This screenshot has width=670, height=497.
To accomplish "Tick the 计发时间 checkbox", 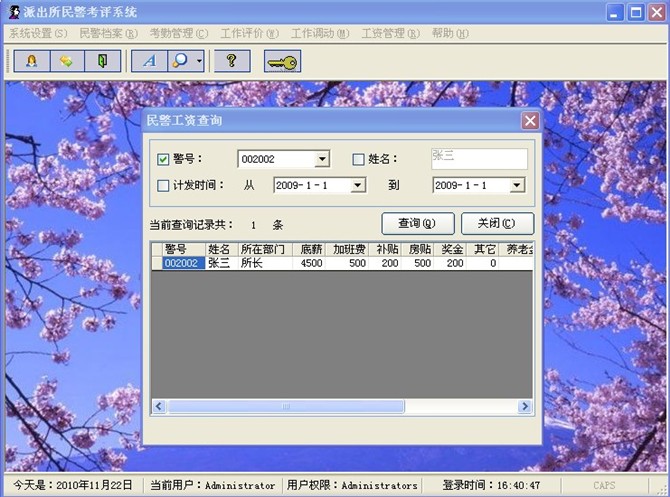I will 164,185.
